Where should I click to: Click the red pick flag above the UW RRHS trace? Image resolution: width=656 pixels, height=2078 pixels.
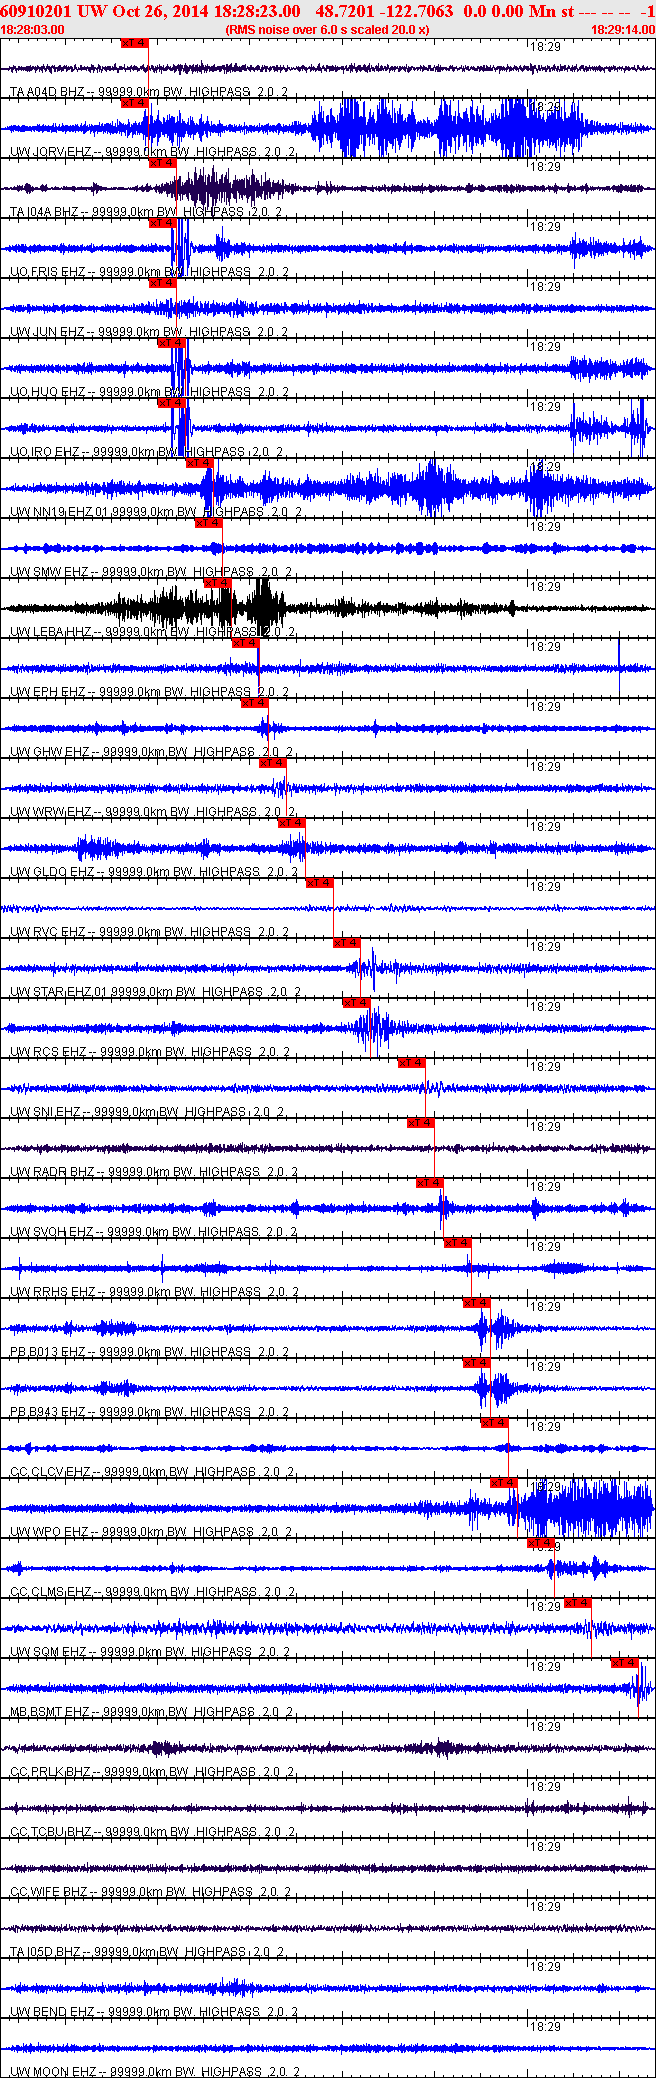tap(457, 1243)
